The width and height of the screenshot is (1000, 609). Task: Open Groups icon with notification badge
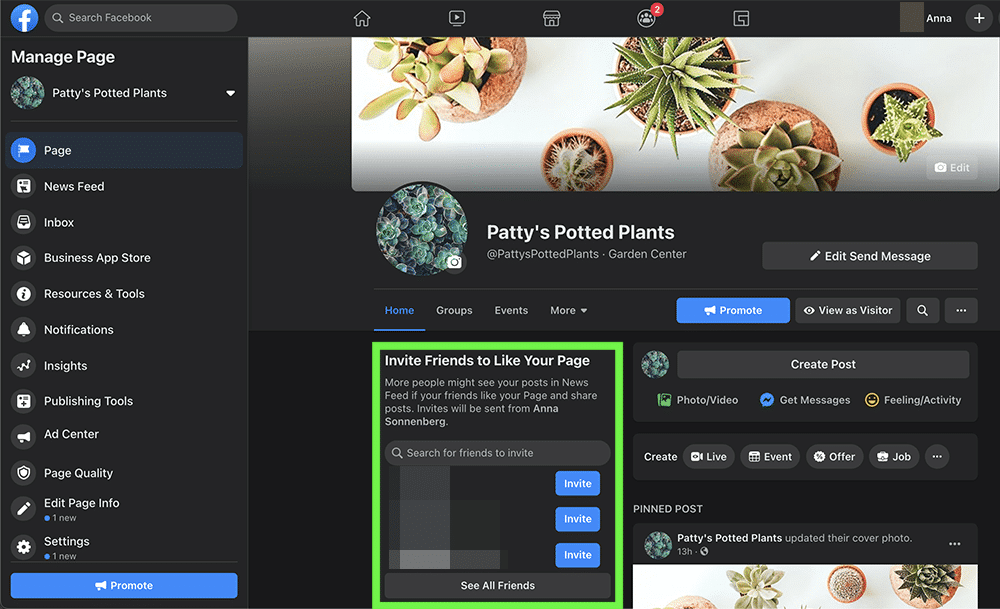point(646,18)
